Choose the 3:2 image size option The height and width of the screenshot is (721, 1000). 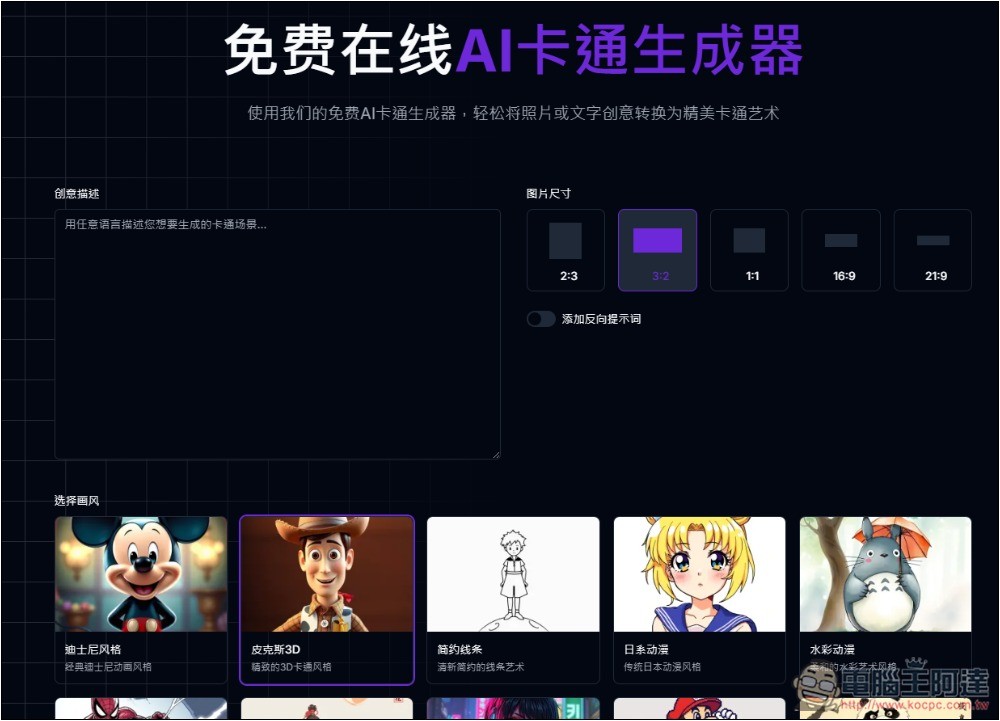tap(657, 250)
